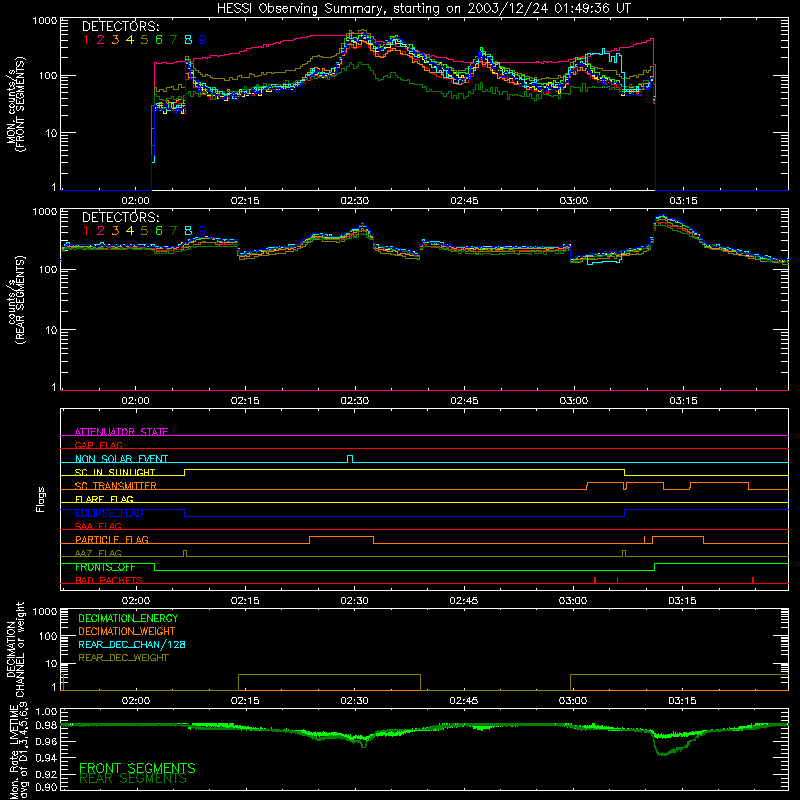Click the 03:15 tick label under rear segments plot
This screenshot has width=800, height=800.
683,401
